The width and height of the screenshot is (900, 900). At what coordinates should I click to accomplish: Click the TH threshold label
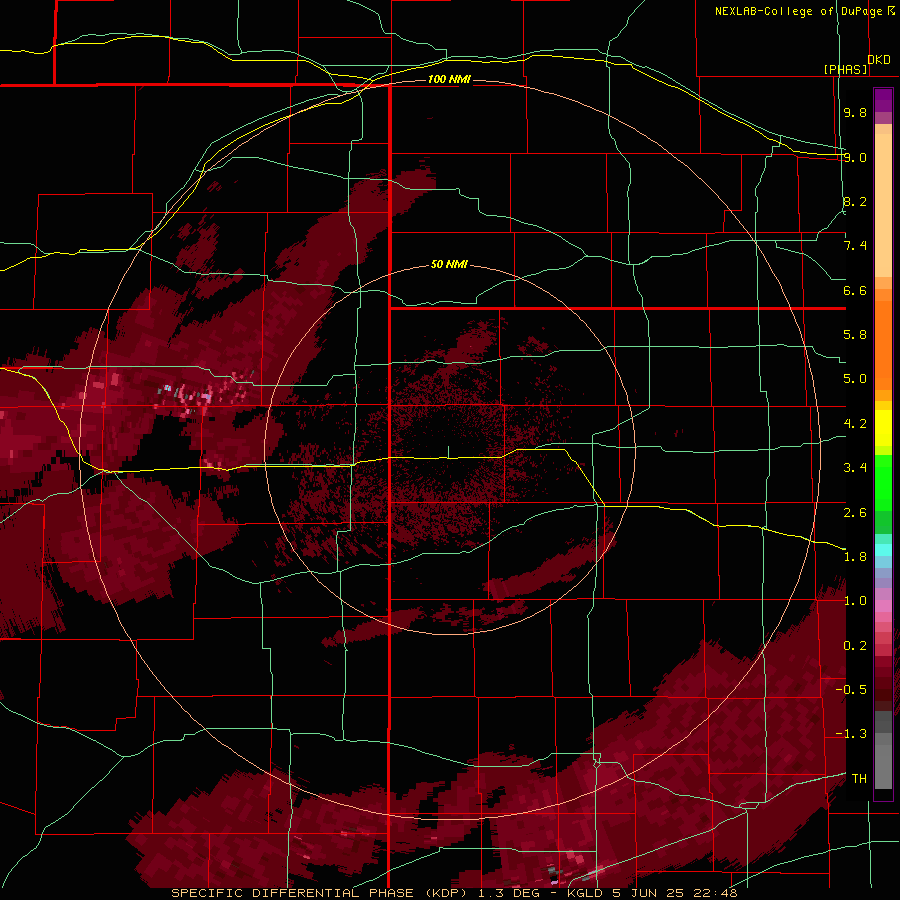[x=859, y=779]
